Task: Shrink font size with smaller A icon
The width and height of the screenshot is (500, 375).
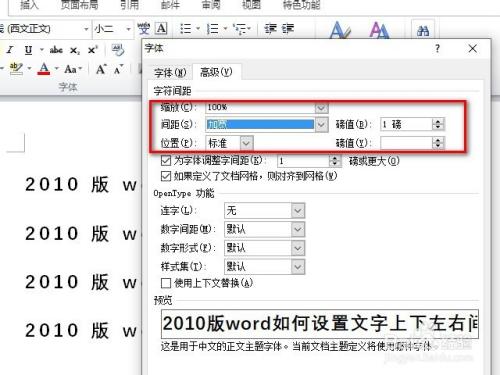Action: 118,70
